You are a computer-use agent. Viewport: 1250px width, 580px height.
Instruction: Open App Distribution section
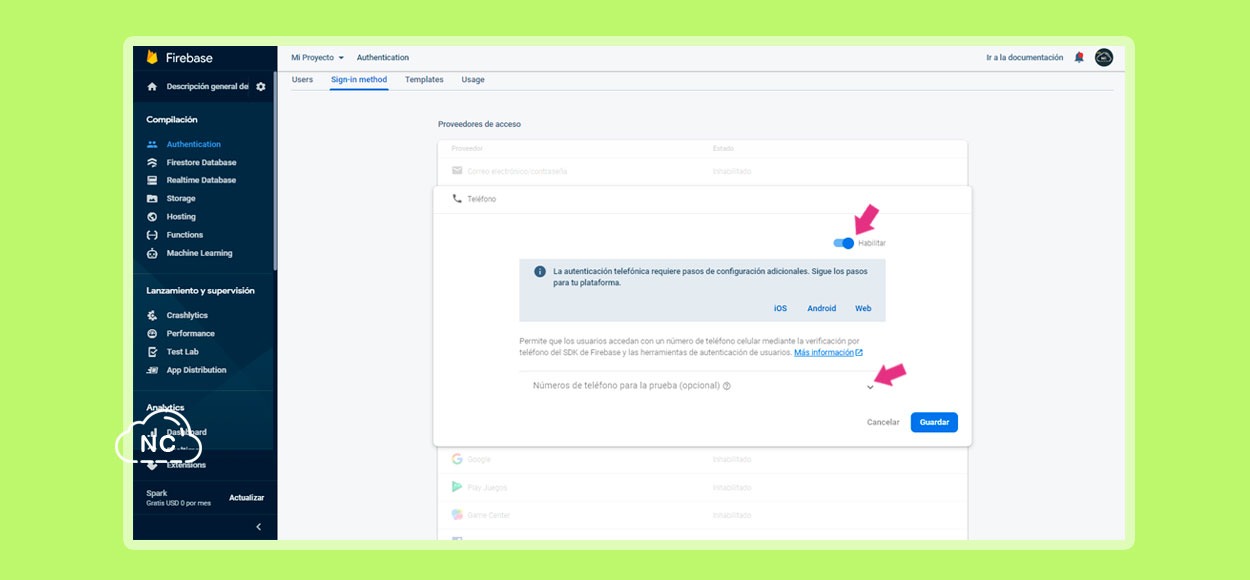[196, 370]
